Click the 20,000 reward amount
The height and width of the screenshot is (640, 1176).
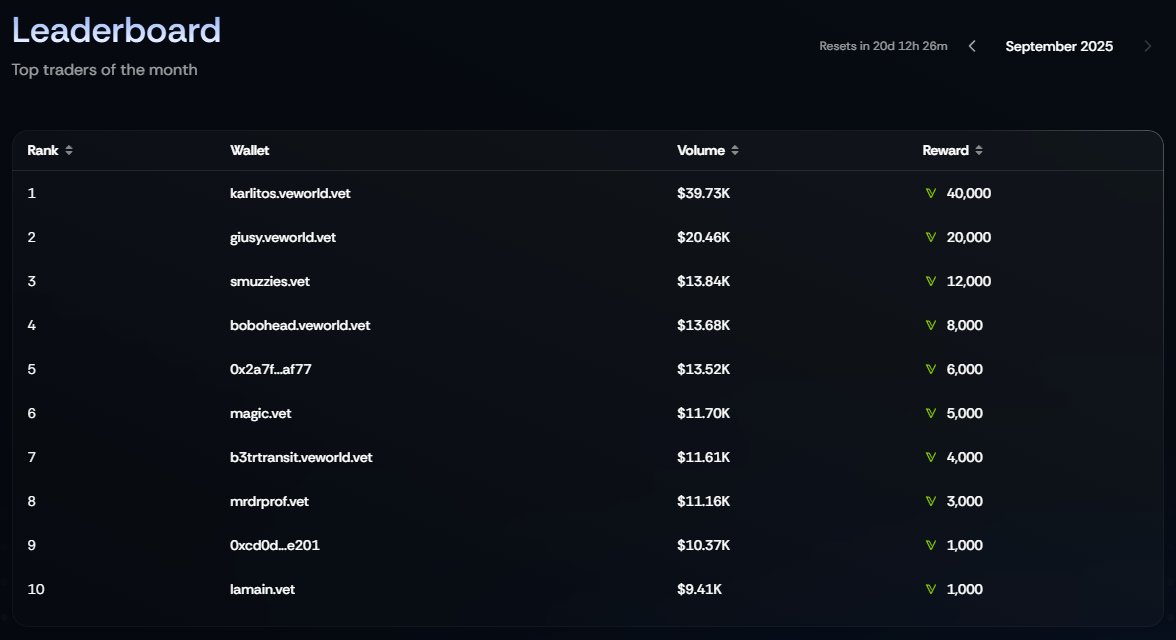tap(968, 237)
